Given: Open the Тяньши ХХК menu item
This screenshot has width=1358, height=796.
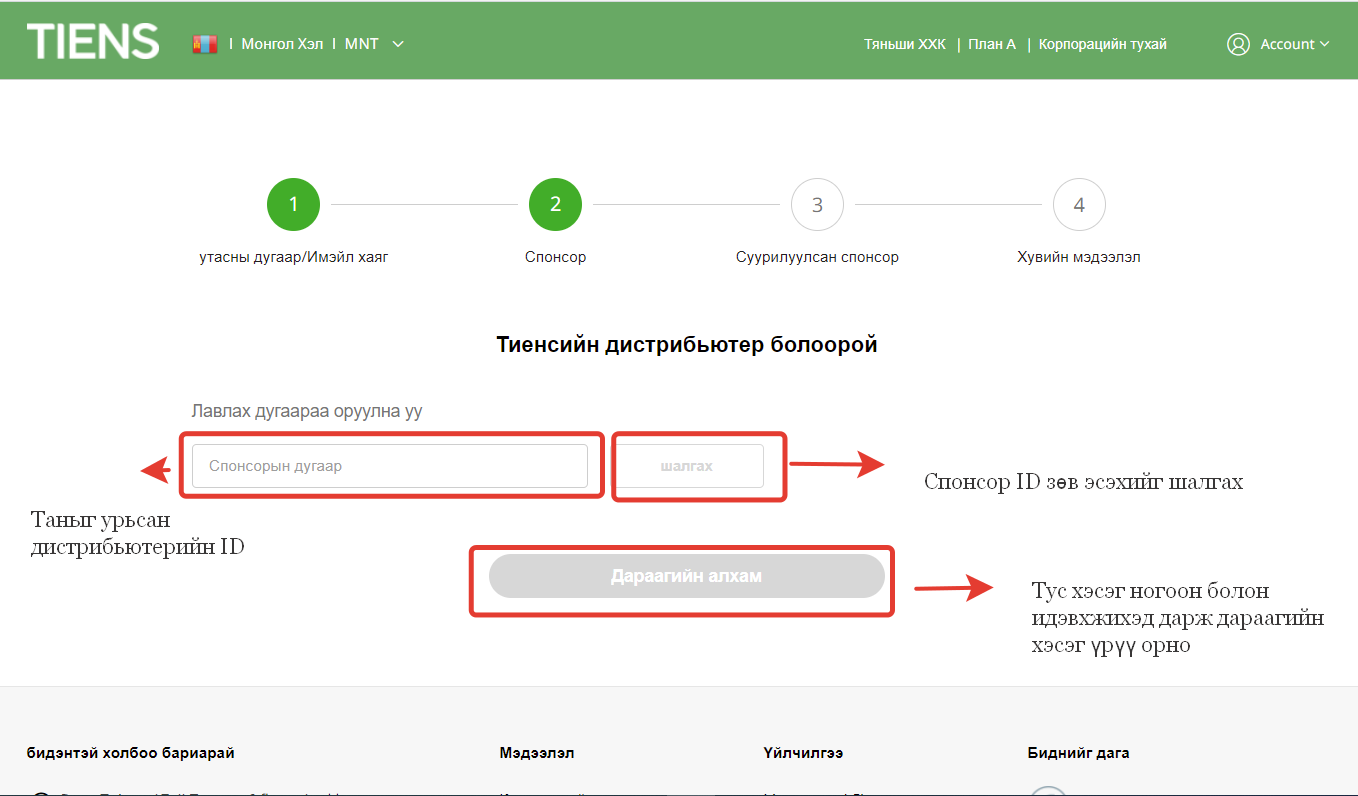Looking at the screenshot, I should click(x=904, y=44).
